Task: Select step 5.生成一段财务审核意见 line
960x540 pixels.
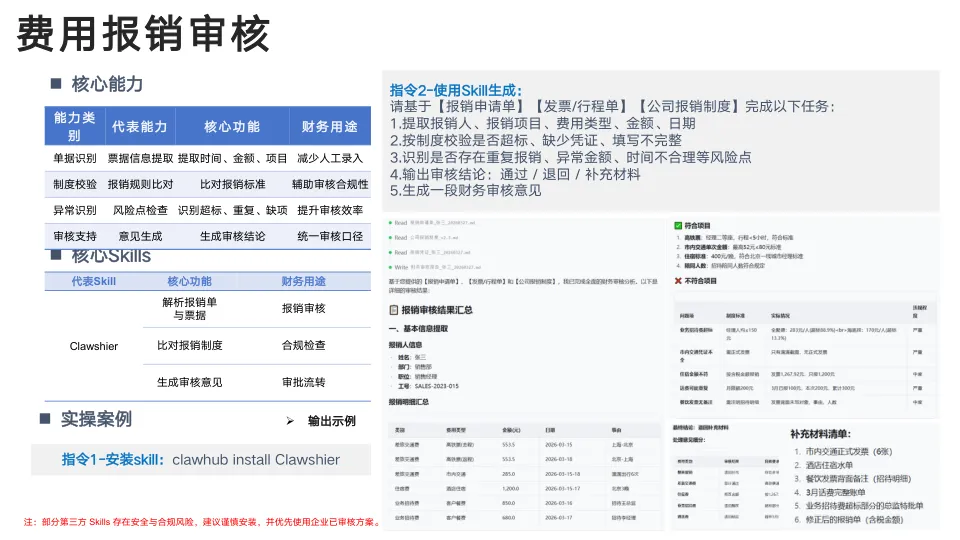Action: pos(465,190)
